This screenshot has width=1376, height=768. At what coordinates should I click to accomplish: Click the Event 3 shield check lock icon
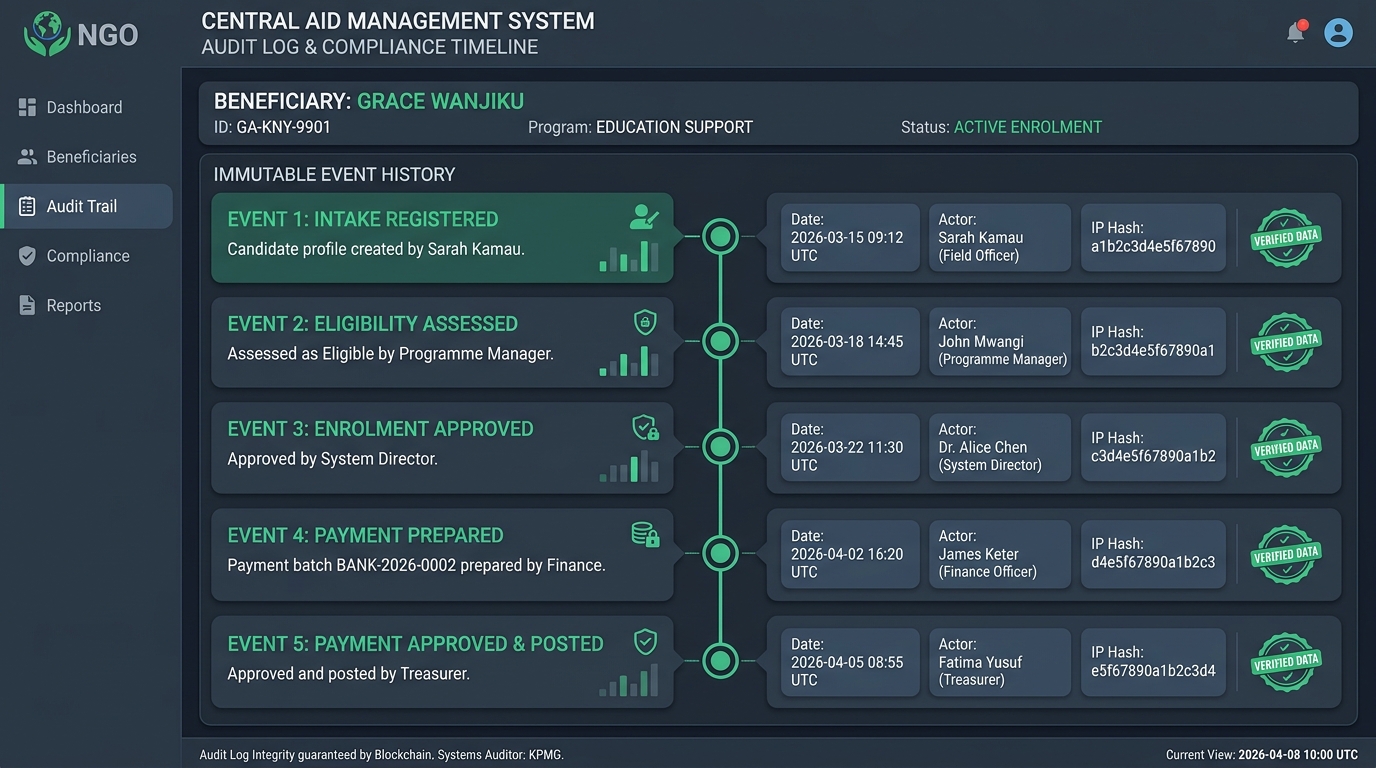tap(645, 428)
